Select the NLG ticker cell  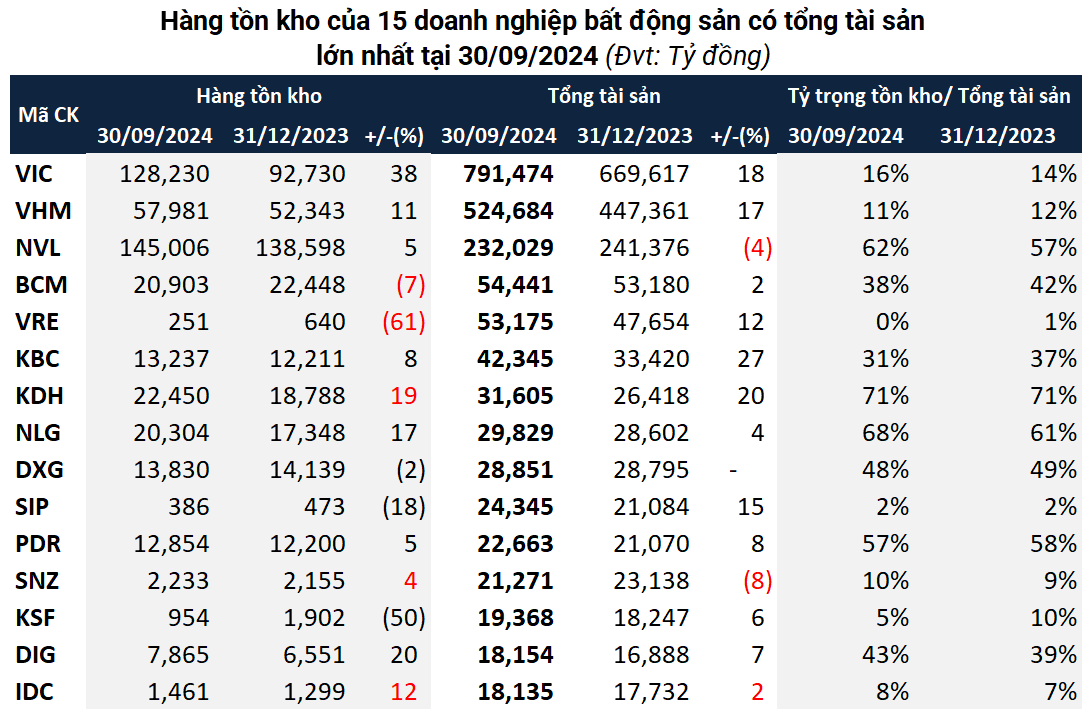click(x=38, y=432)
